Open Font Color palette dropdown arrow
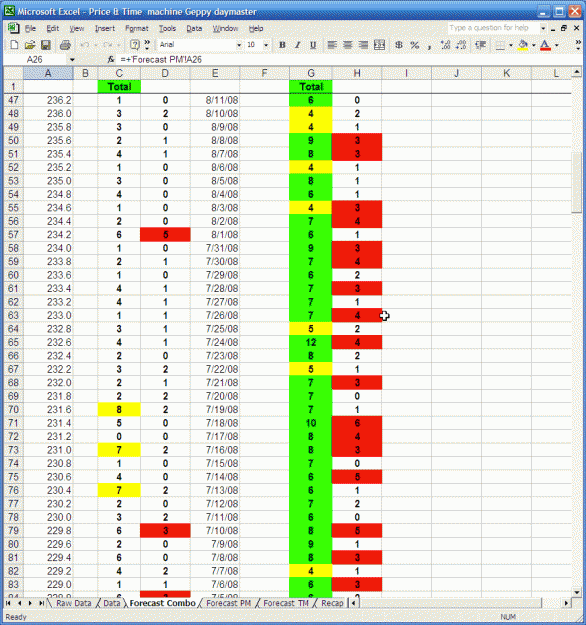586x625 pixels. click(557, 45)
